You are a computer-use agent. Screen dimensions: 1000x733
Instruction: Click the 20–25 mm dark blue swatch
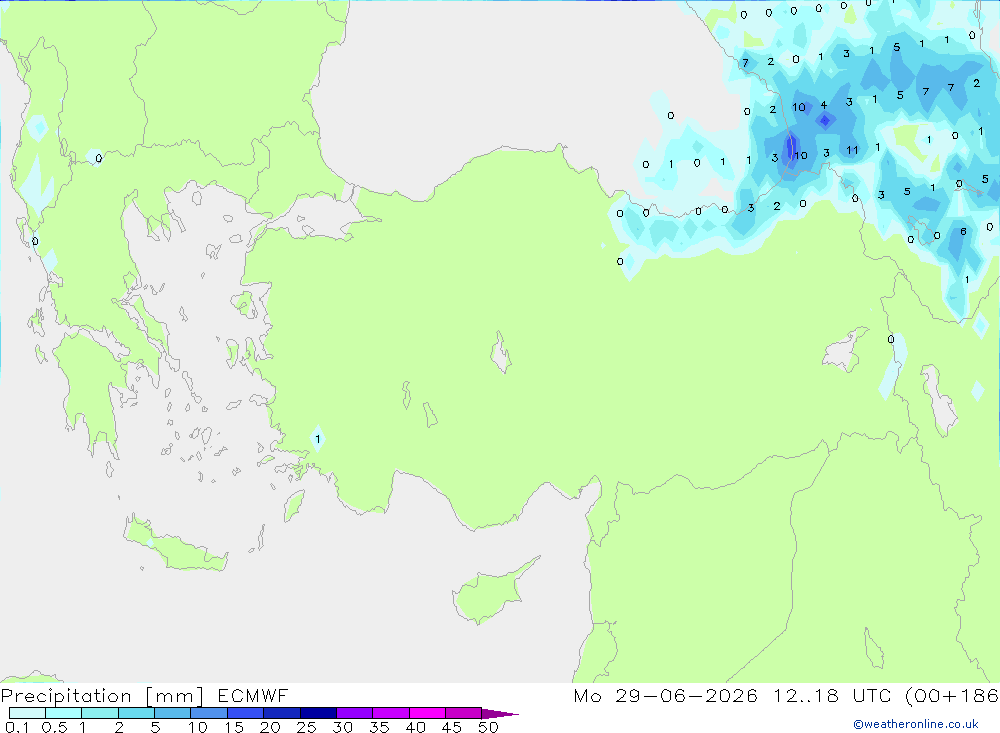click(281, 713)
